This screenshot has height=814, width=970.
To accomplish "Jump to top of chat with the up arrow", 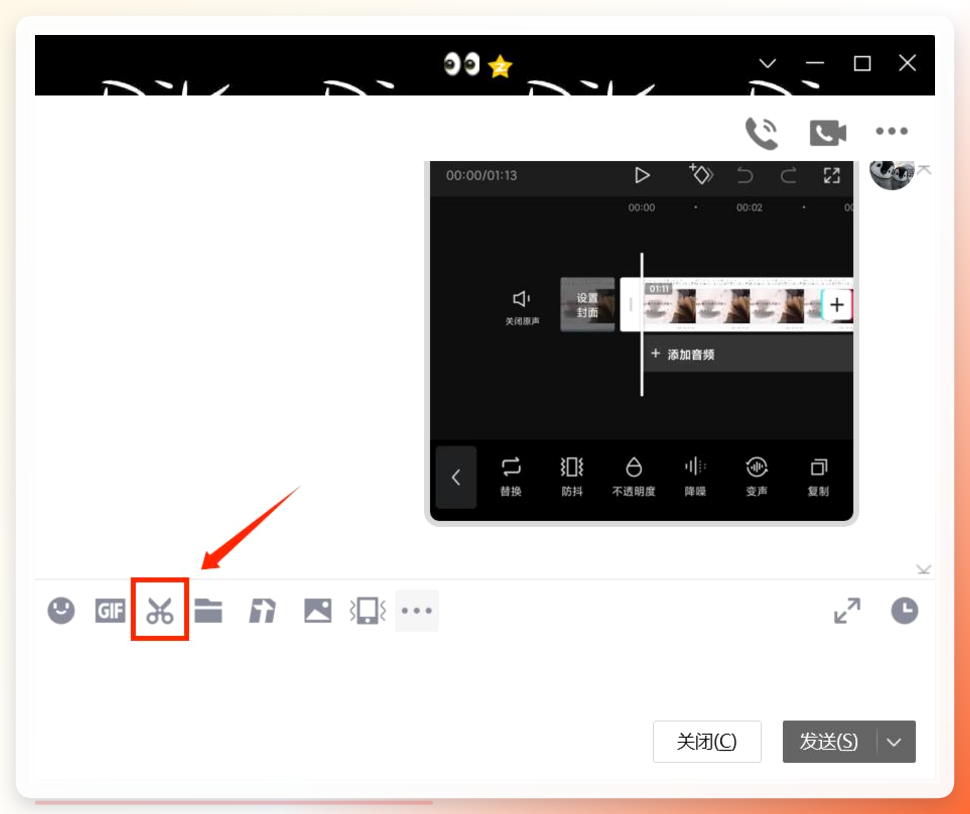I will click(924, 169).
